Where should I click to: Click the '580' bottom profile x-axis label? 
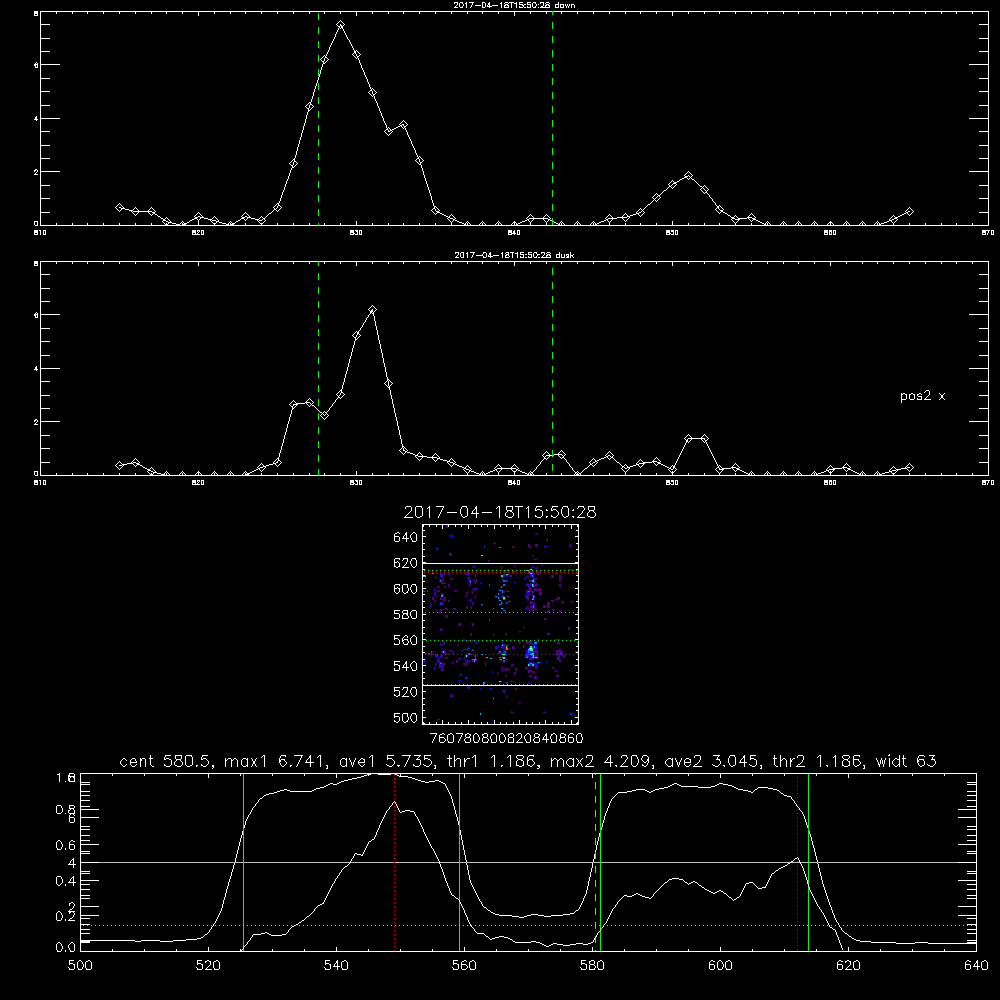(x=592, y=966)
